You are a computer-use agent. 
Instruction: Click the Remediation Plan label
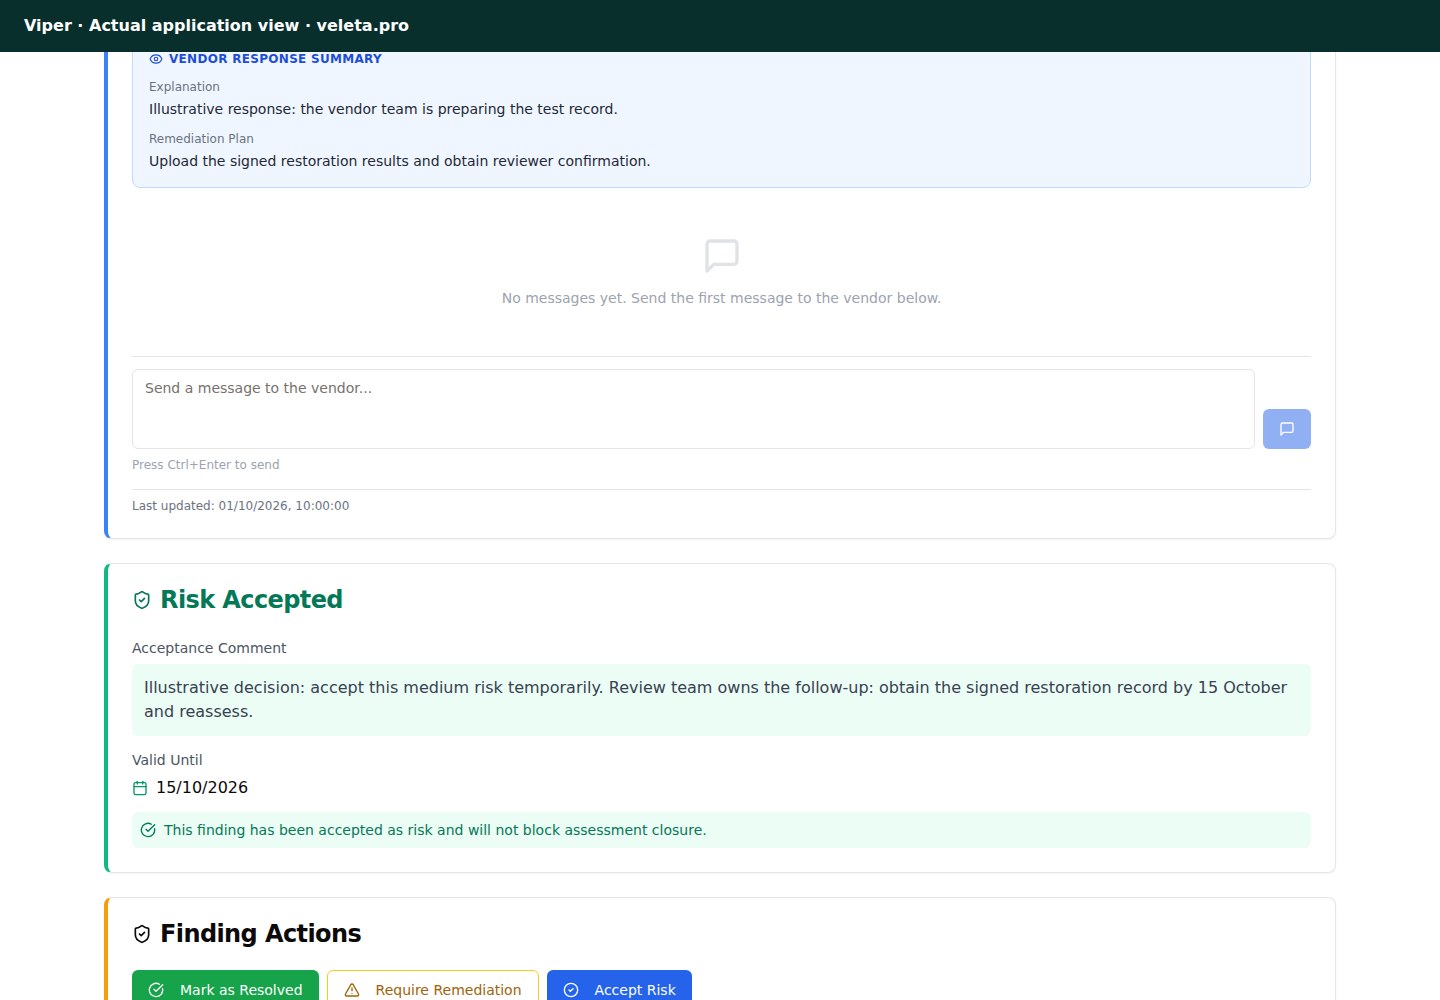click(201, 139)
